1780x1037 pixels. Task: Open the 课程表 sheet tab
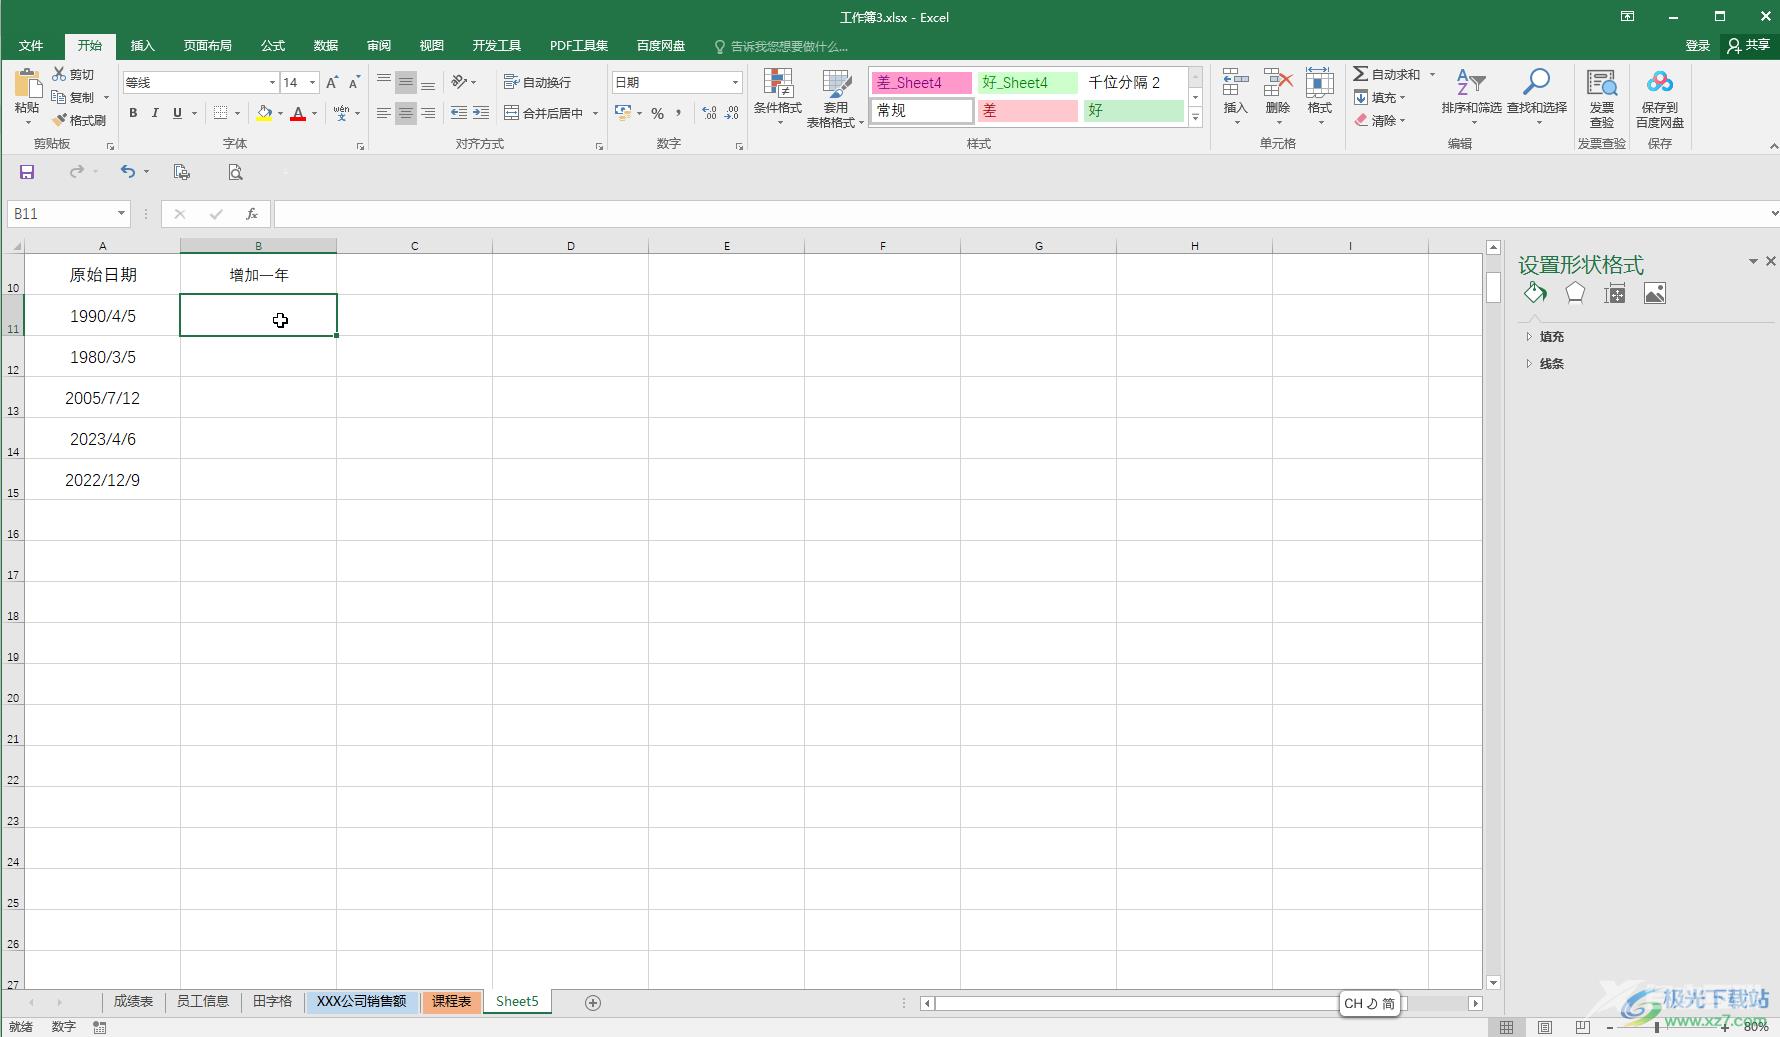pyautogui.click(x=451, y=1001)
